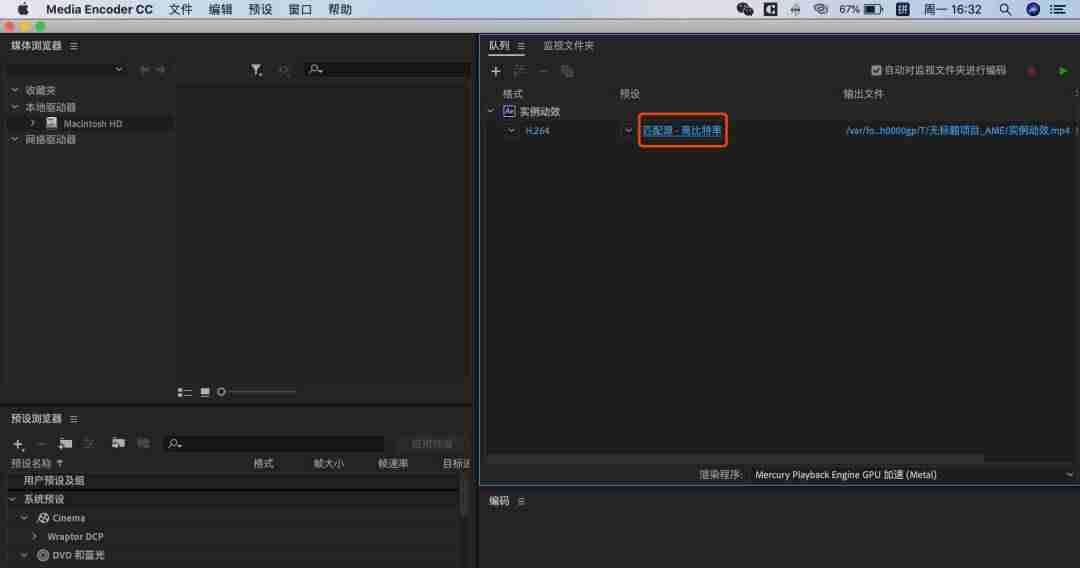
Task: Sort by 帧速率 column header
Action: tap(393, 463)
